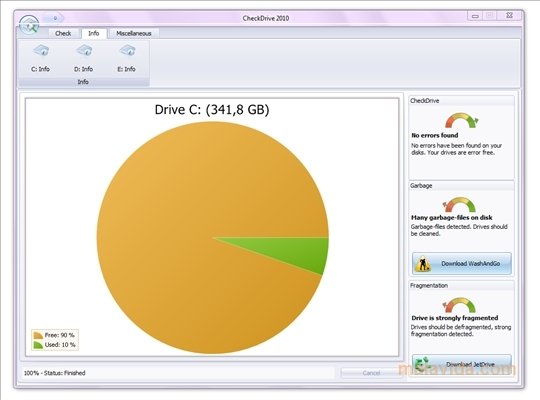Minimize the CheckDrive window

pyautogui.click(x=475, y=16)
